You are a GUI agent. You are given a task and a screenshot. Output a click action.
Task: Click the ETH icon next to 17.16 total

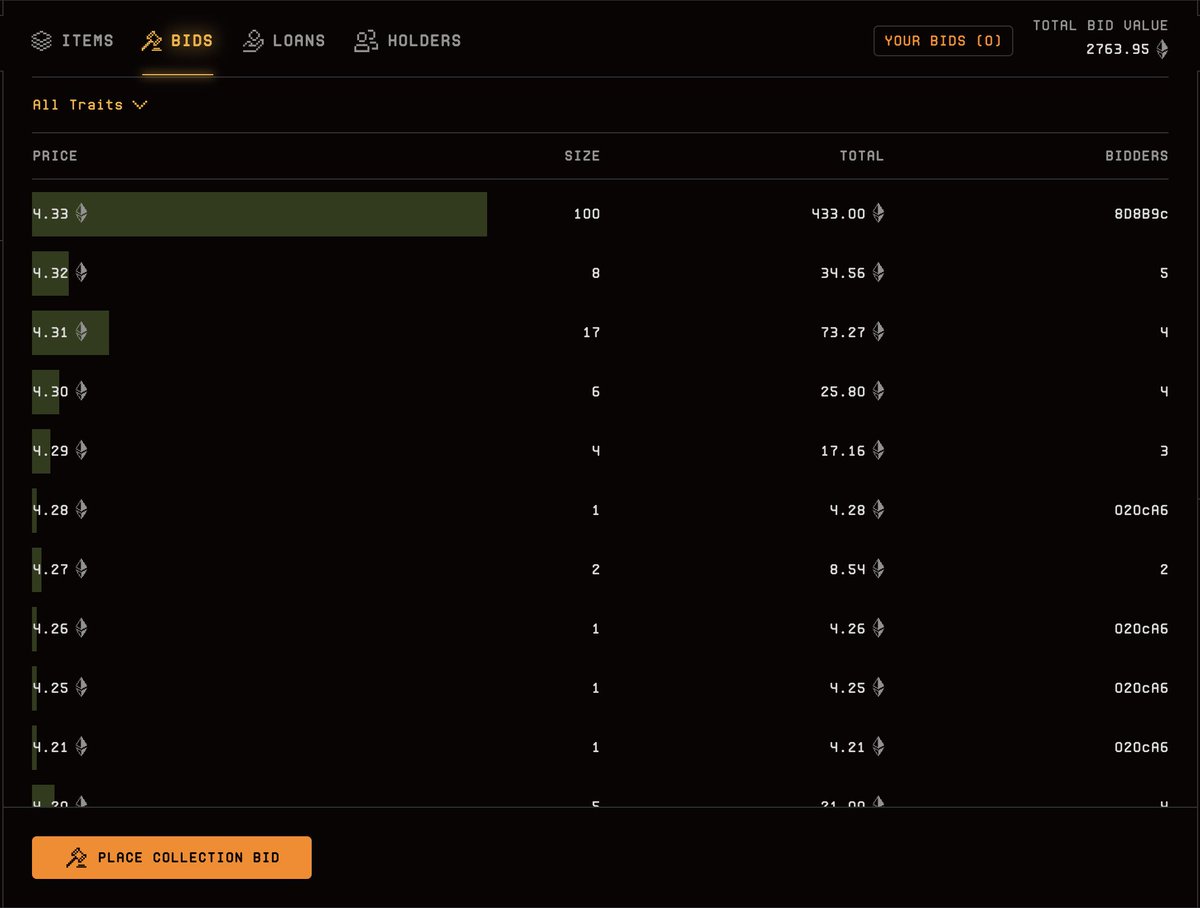coord(880,450)
